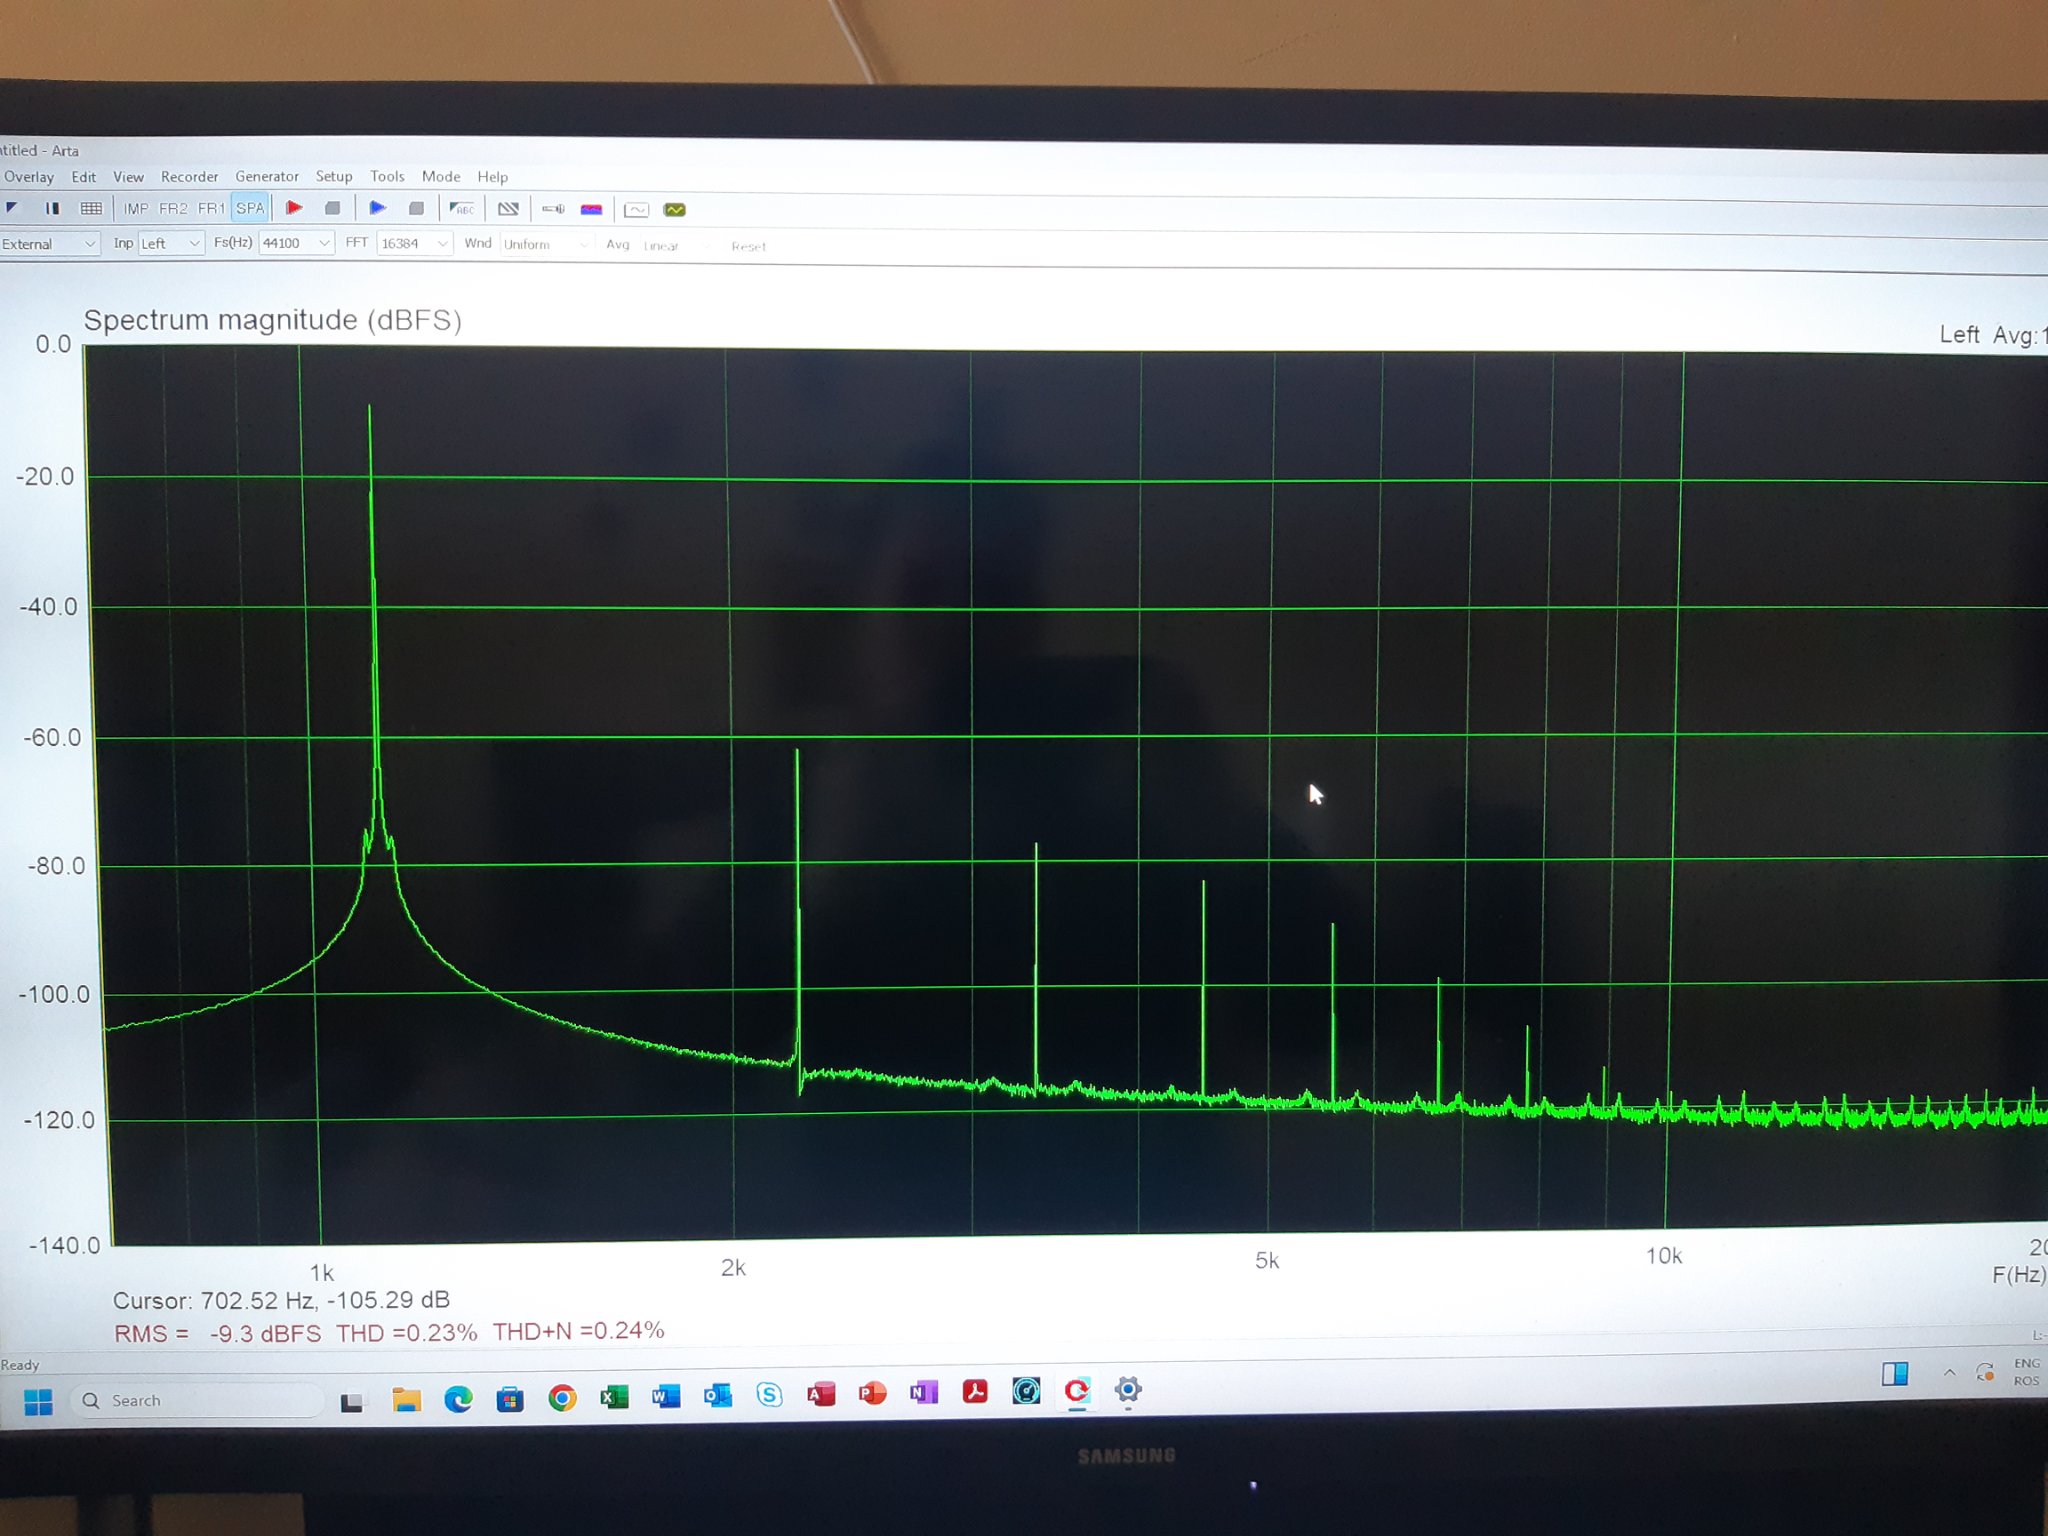Viewport: 2048px width, 1536px height.
Task: Click the blue and red spectrum color icon
Action: pos(592,209)
